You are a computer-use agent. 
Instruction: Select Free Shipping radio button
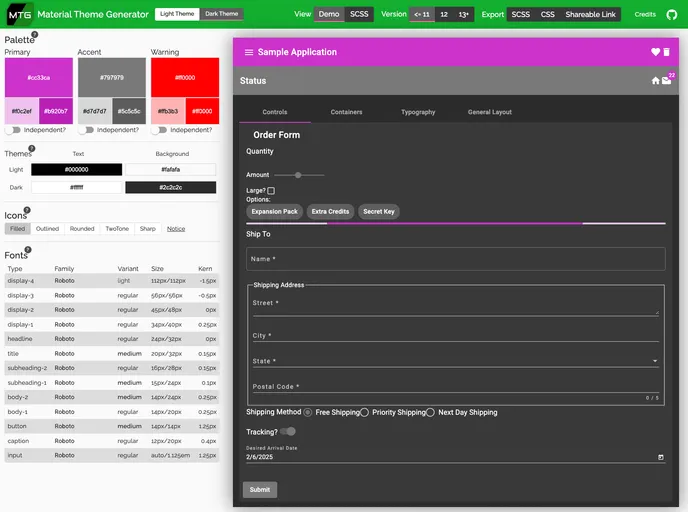click(x=308, y=412)
